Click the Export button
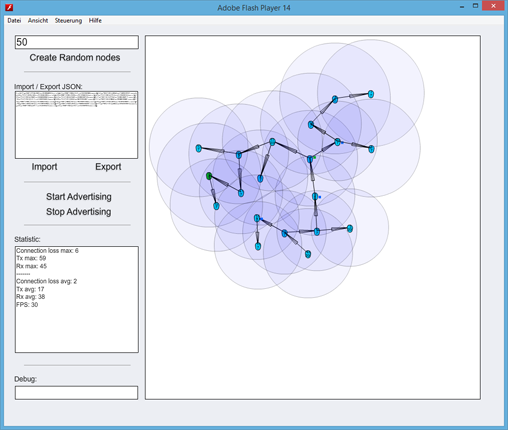Screen dimensions: 508x430 pos(108,167)
